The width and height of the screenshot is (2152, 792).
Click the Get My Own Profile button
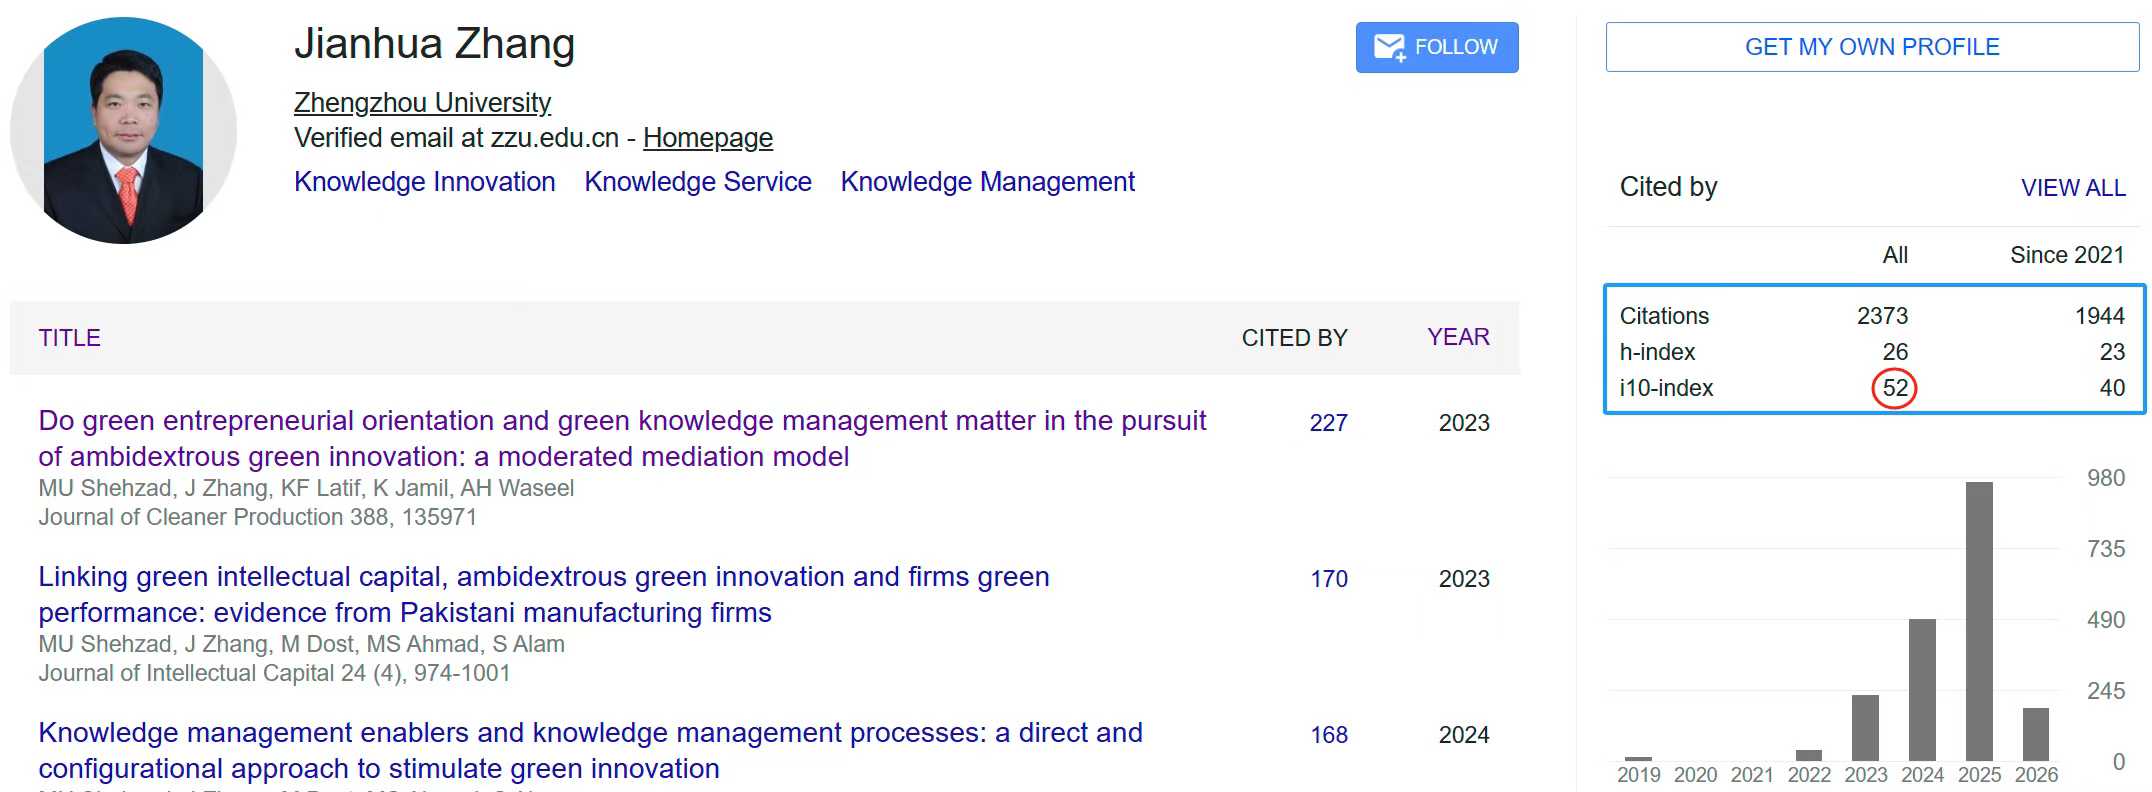pyautogui.click(x=1871, y=47)
